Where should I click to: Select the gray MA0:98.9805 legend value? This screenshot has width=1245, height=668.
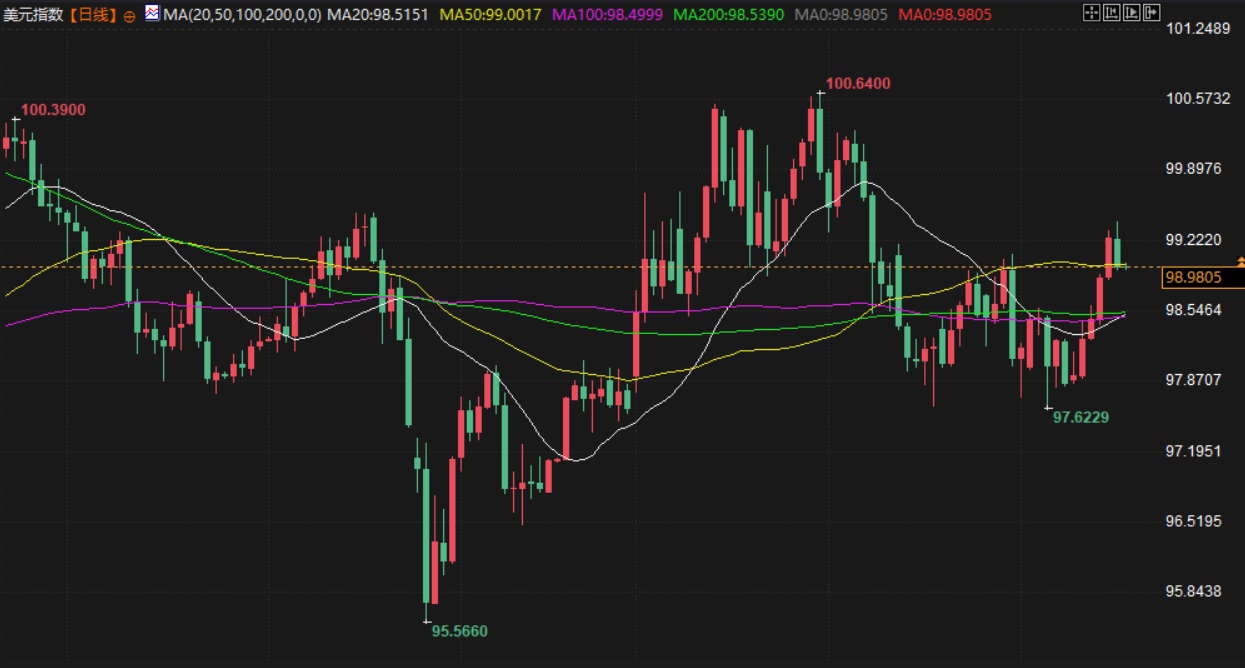click(842, 15)
